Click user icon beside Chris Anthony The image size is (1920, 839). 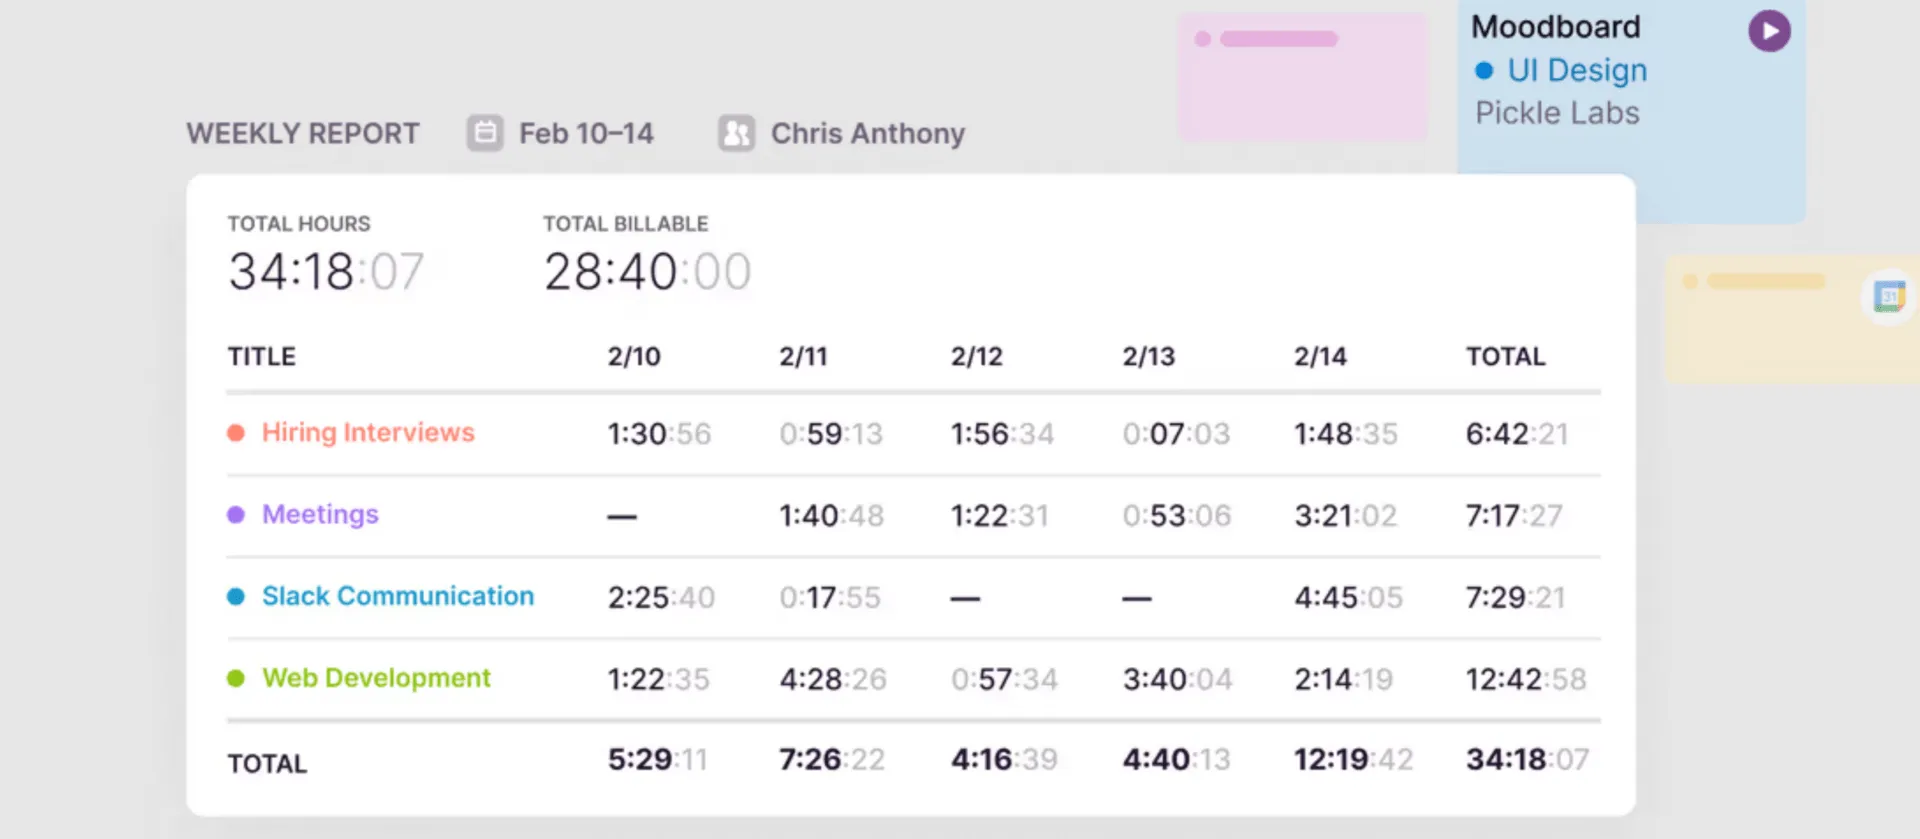pyautogui.click(x=736, y=133)
